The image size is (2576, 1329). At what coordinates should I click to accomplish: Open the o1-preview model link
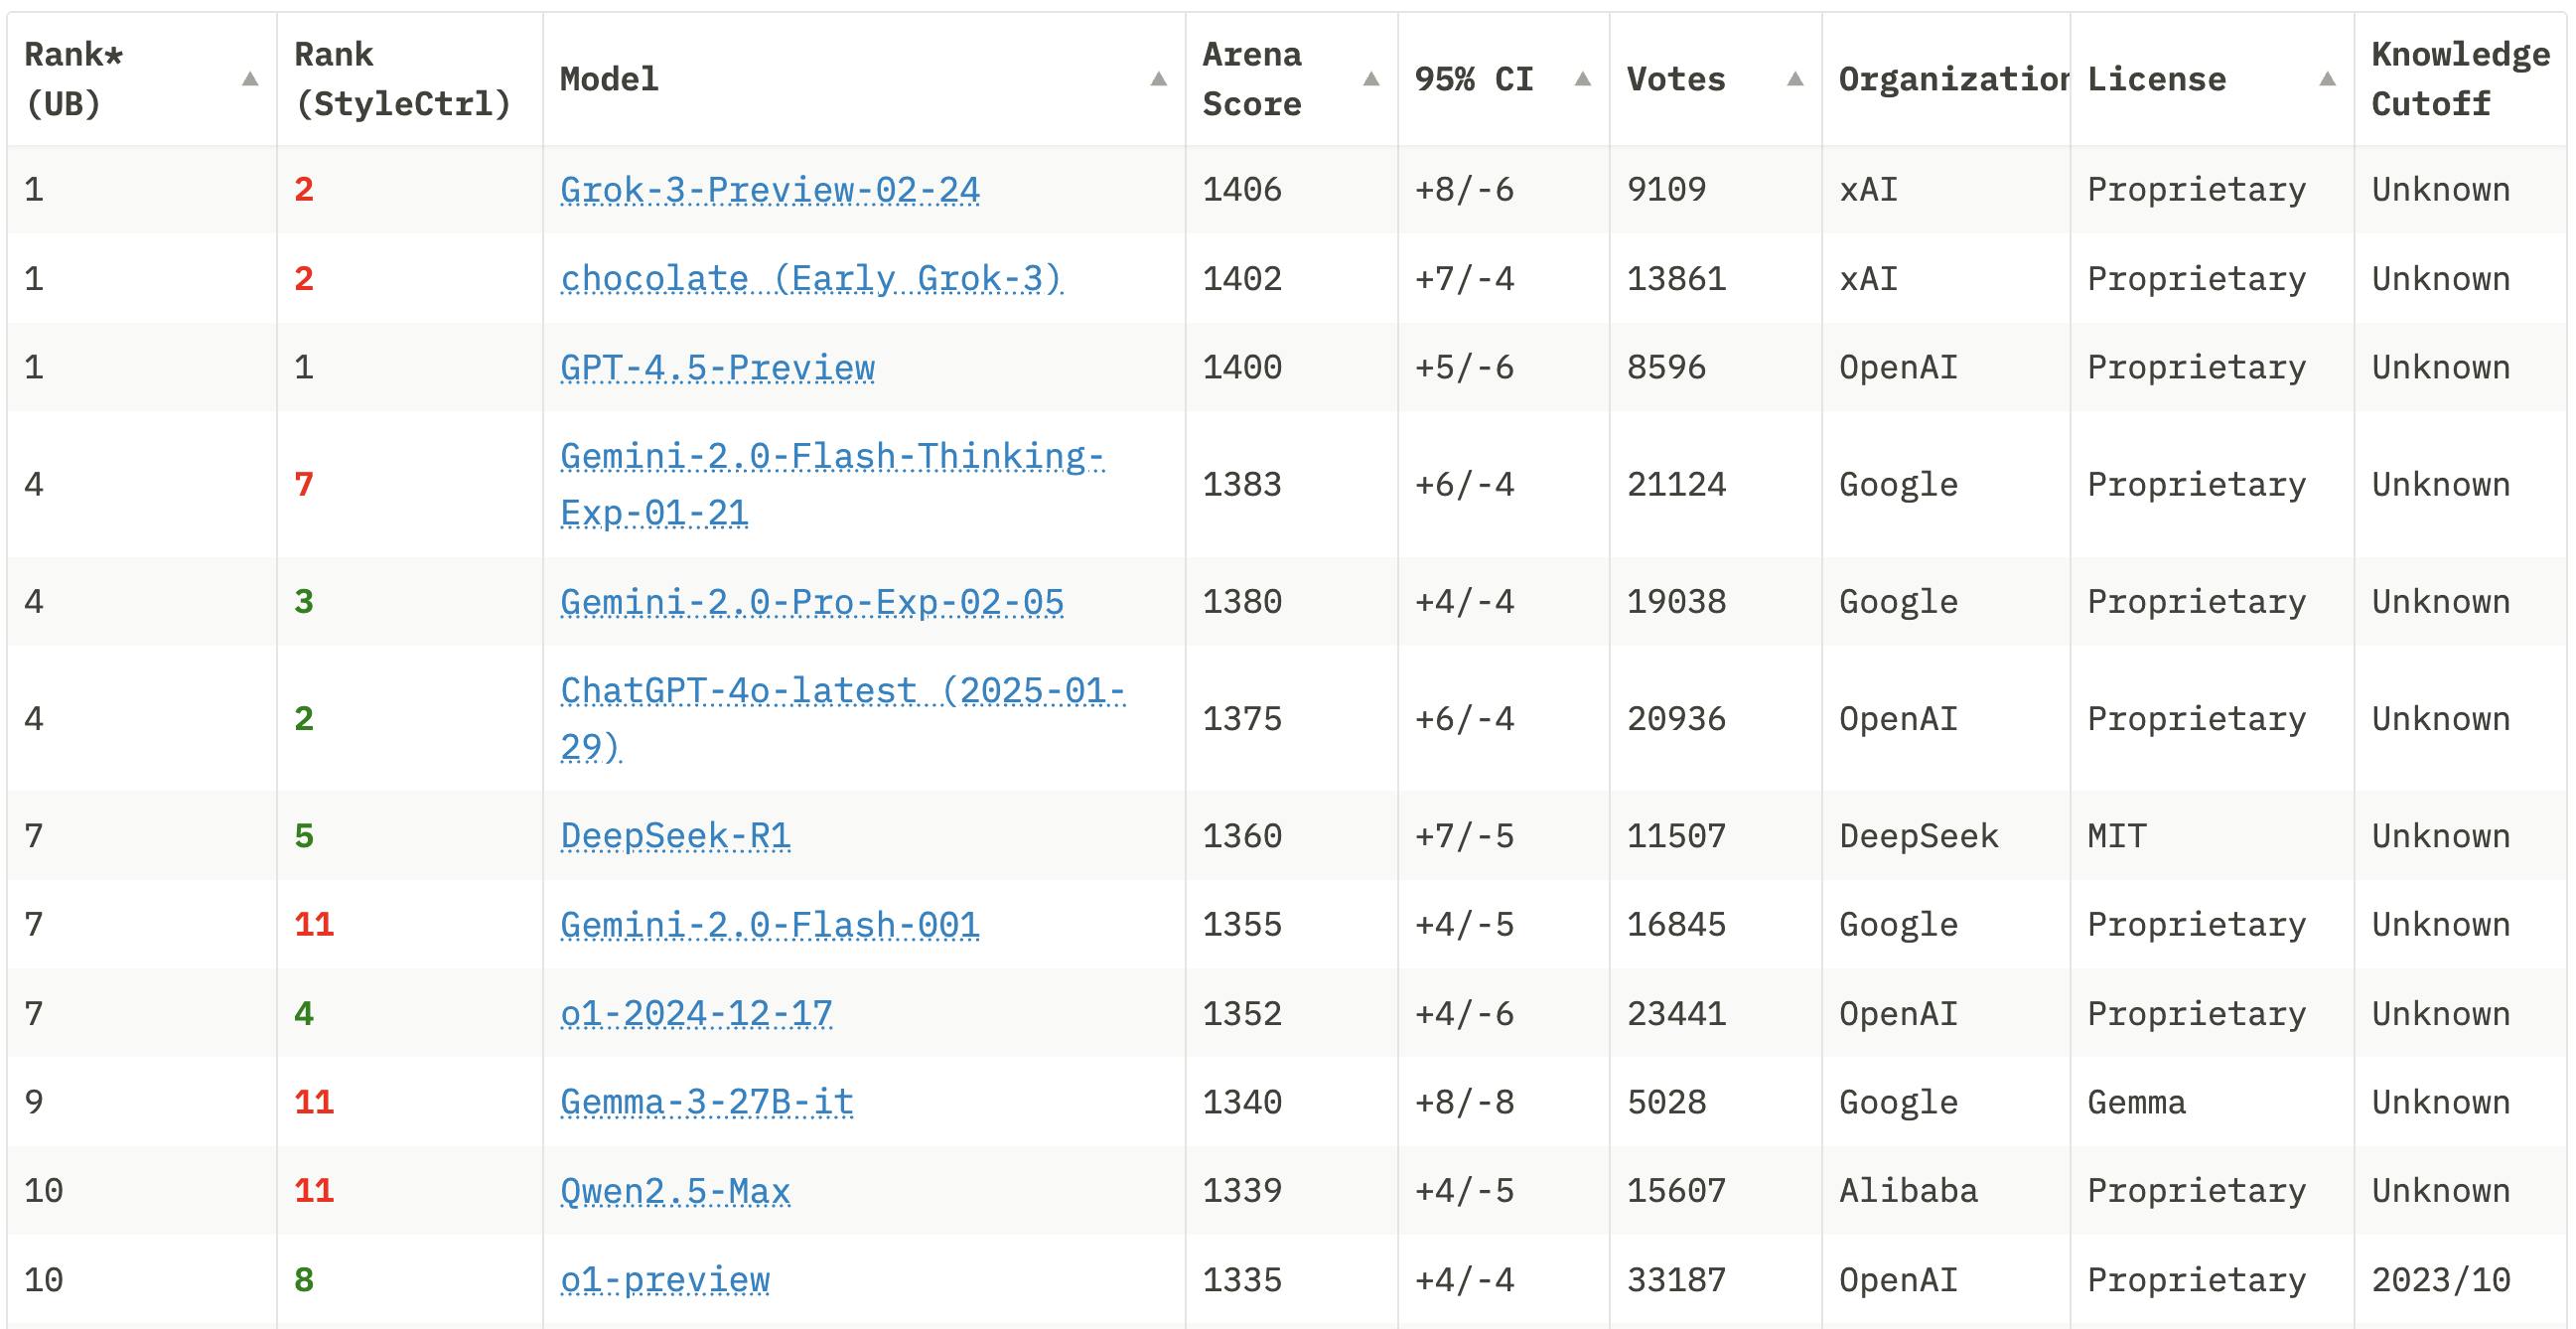[665, 1279]
